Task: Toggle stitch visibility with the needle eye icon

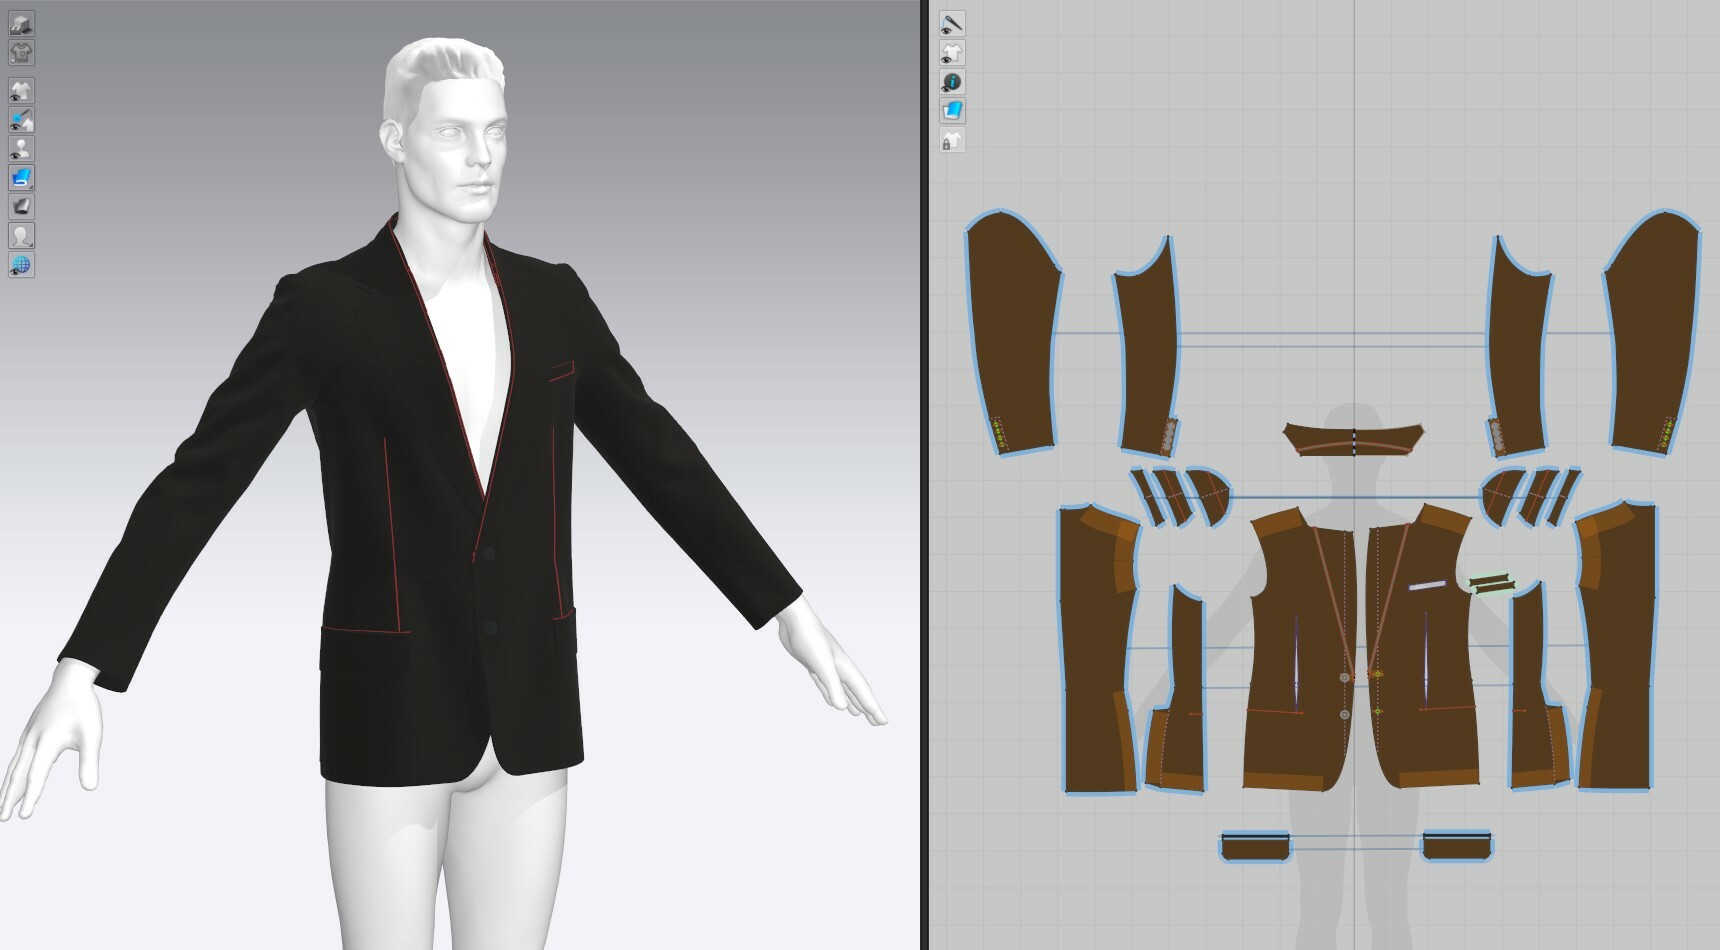Action: click(952, 21)
